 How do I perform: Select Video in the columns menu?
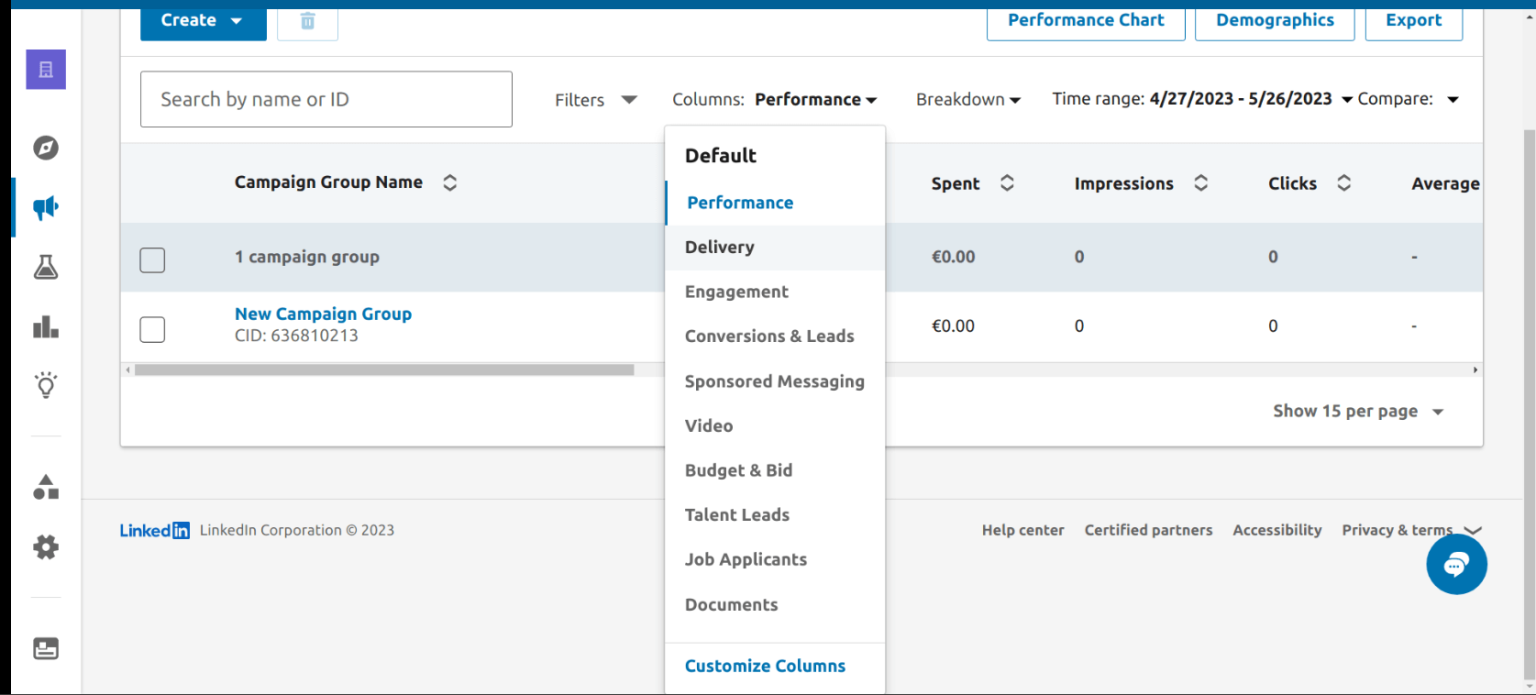[775, 426]
